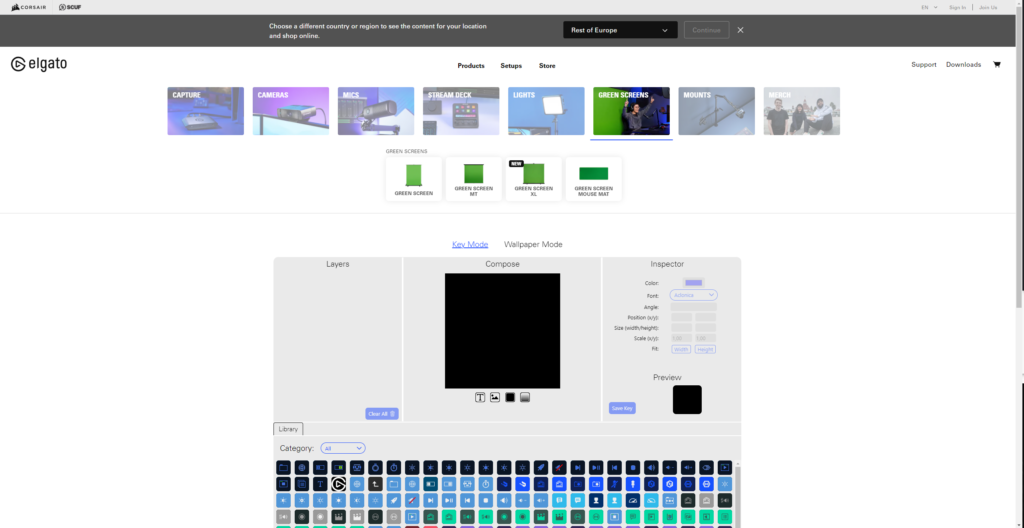Pick the dark navy folder library icon
1024x528 pixels.
[x=283, y=467]
